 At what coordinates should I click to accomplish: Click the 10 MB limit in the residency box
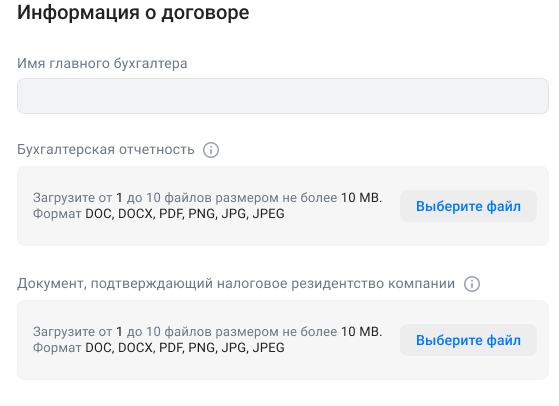[361, 332]
